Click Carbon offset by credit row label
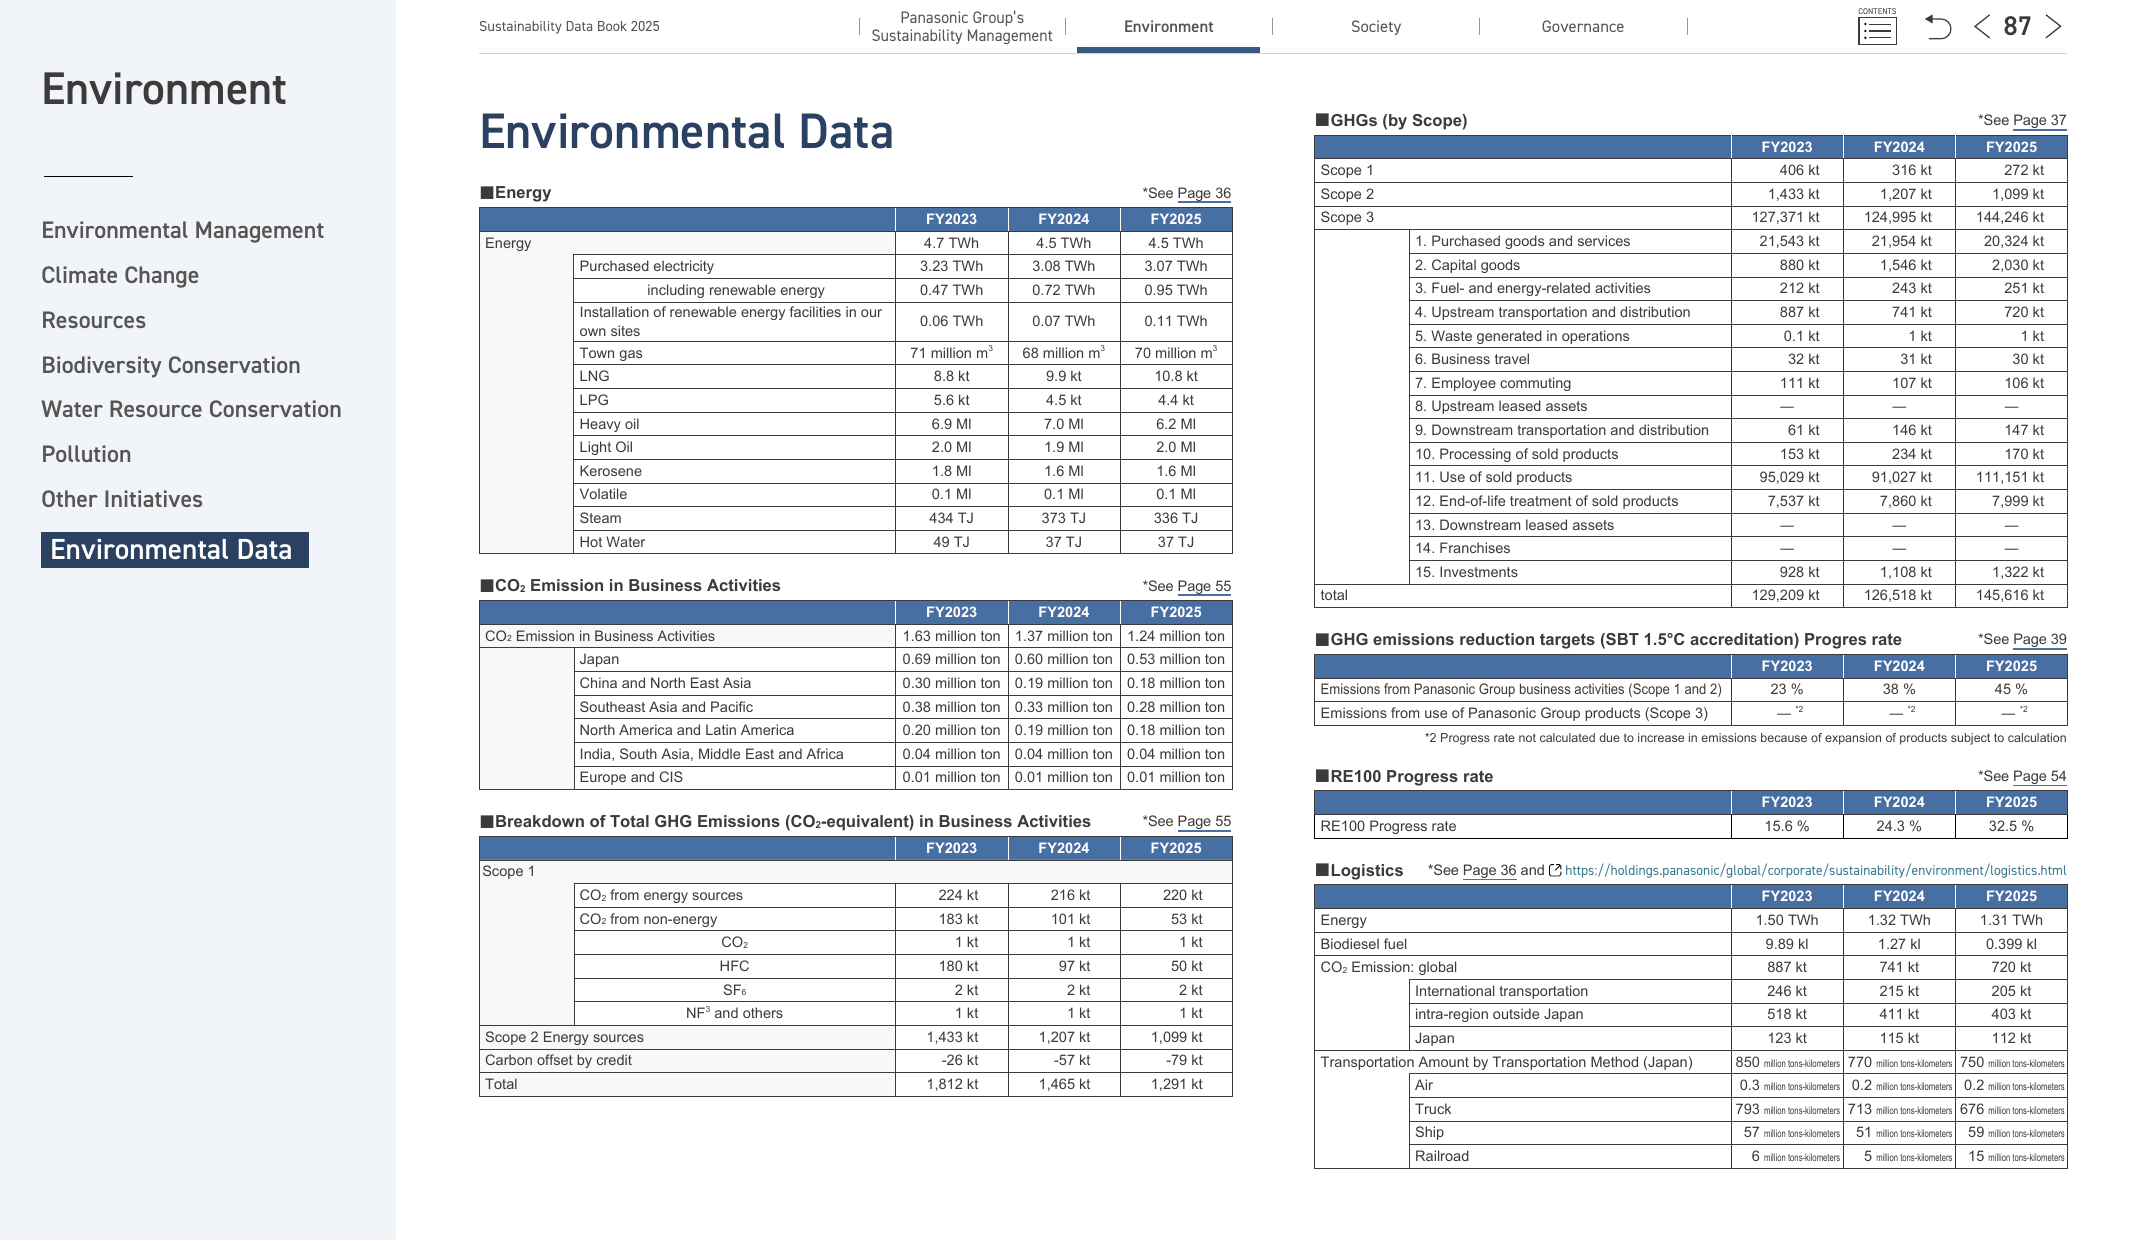The image size is (2150, 1241). (558, 1060)
